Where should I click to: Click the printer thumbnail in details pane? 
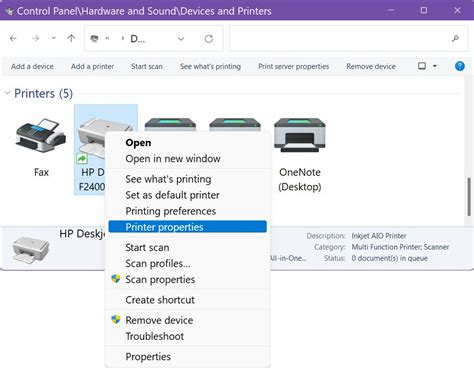(31, 249)
